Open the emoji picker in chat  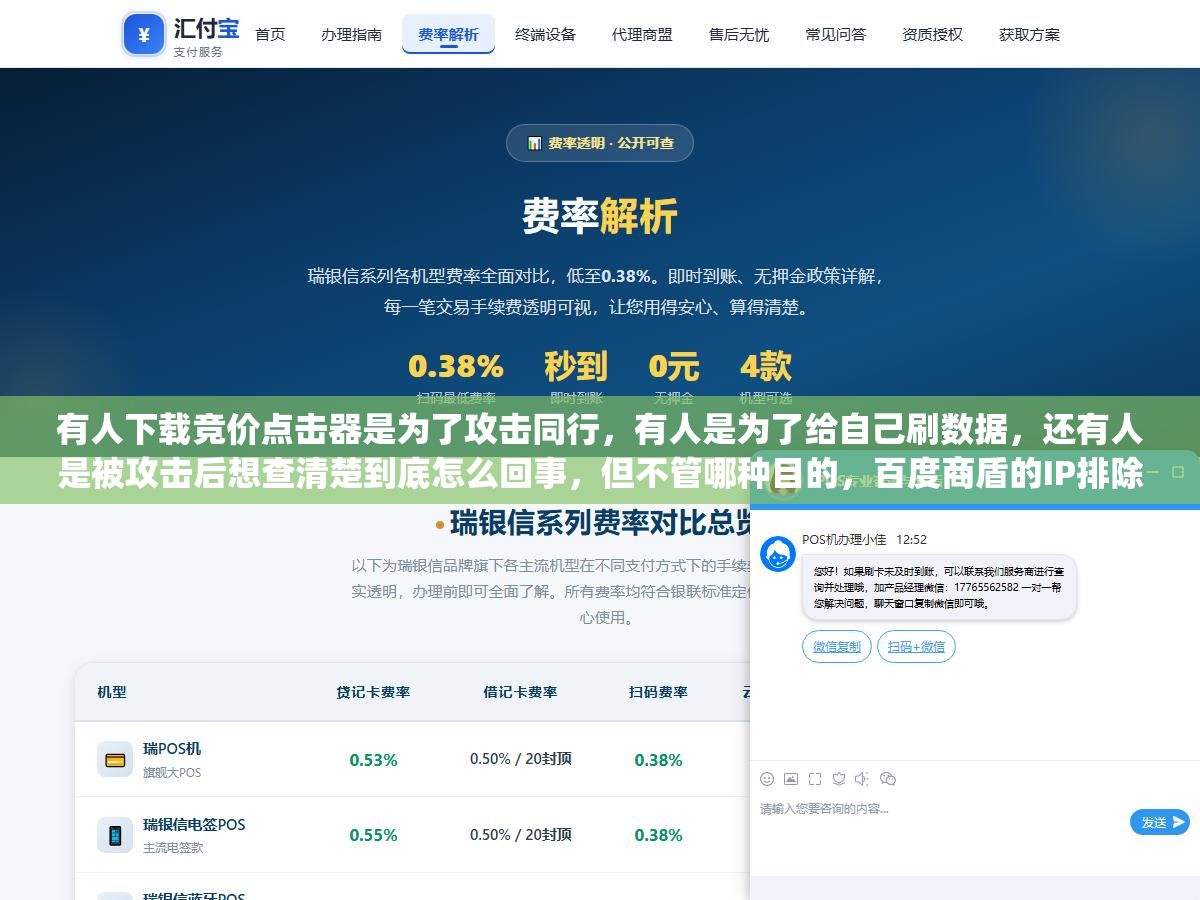coord(767,778)
